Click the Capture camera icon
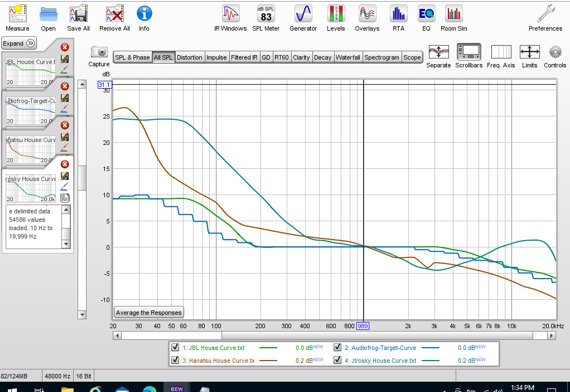Image resolution: width=570 pixels, height=392 pixels. (x=99, y=52)
